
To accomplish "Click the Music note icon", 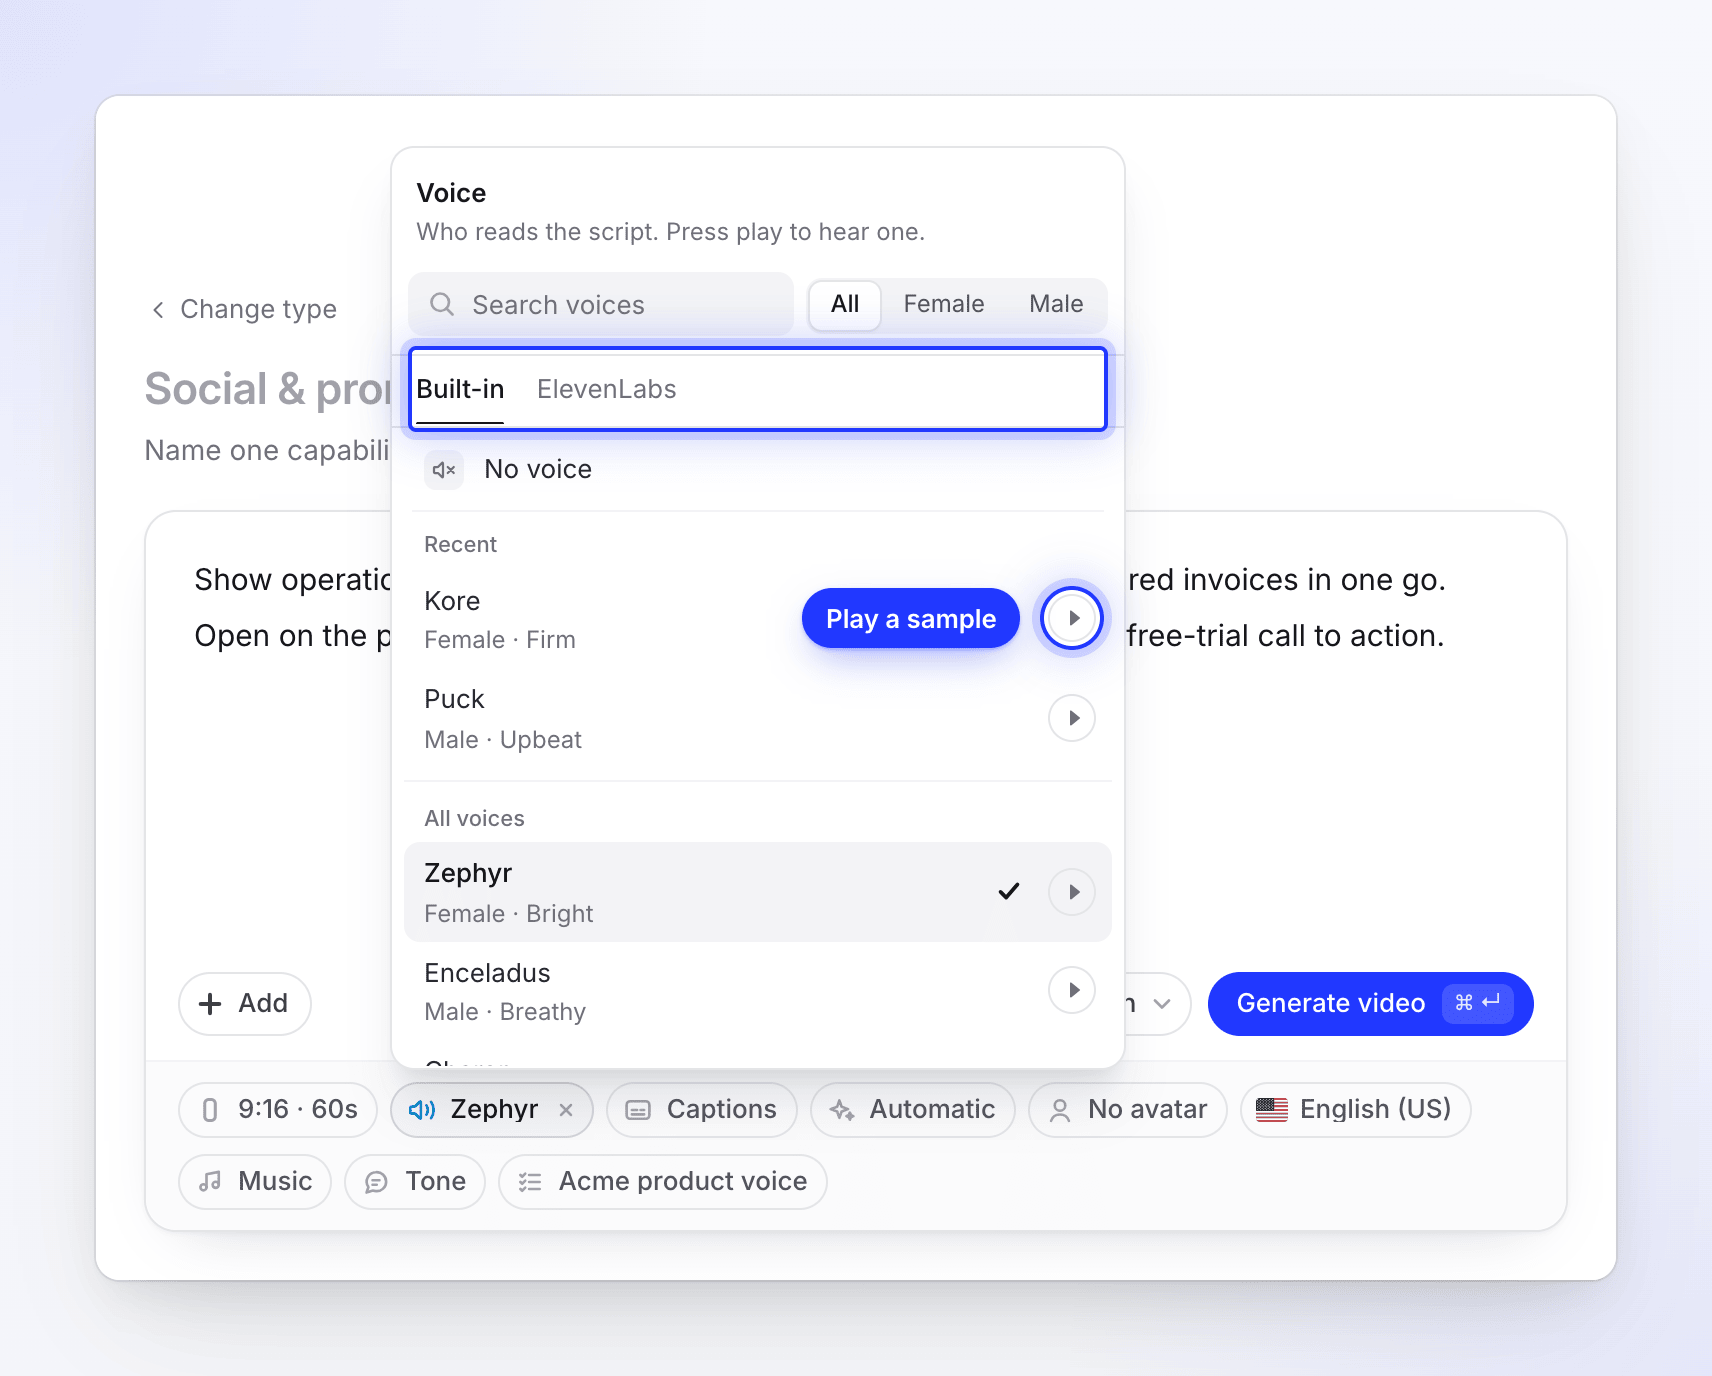I will click(x=210, y=1182).
